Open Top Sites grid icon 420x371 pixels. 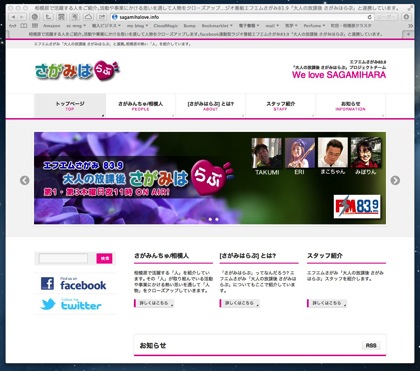click(x=35, y=26)
